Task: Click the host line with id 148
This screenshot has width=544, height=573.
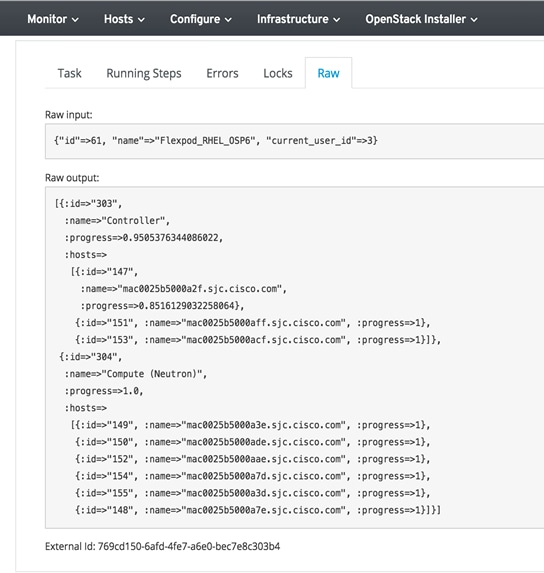Action: [x=258, y=510]
